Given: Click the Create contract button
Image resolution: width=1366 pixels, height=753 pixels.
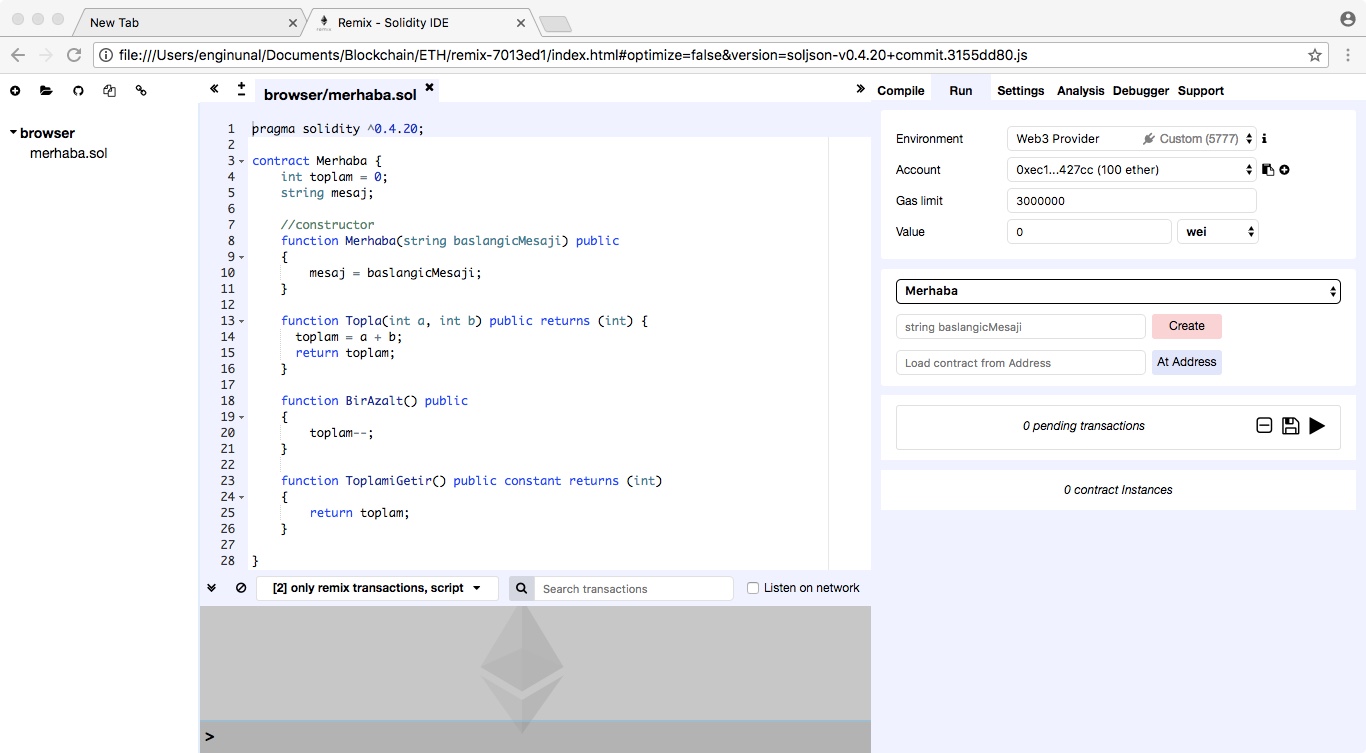Looking at the screenshot, I should click(x=1187, y=326).
